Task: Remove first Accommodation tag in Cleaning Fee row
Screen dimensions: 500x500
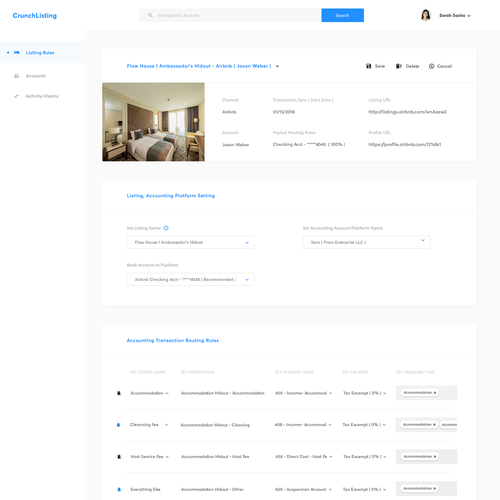Action: pyautogui.click(x=434, y=425)
